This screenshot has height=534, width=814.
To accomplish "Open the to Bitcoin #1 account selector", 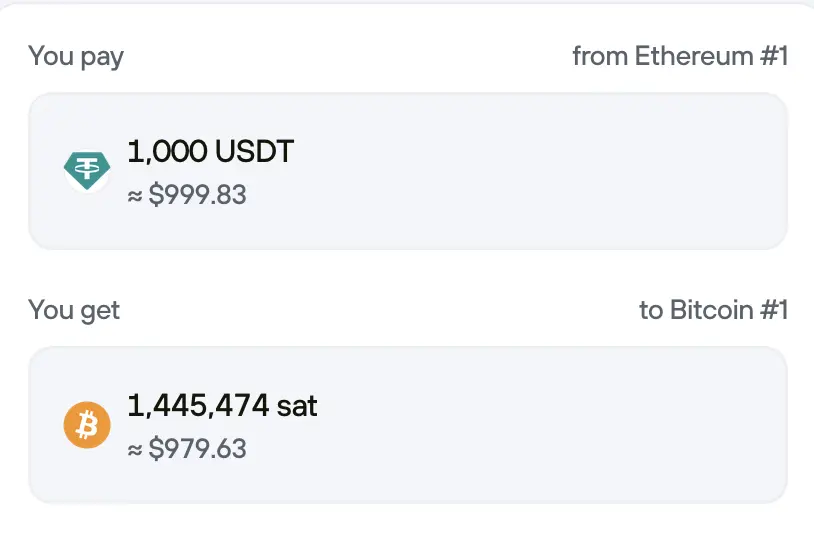I will point(713,310).
